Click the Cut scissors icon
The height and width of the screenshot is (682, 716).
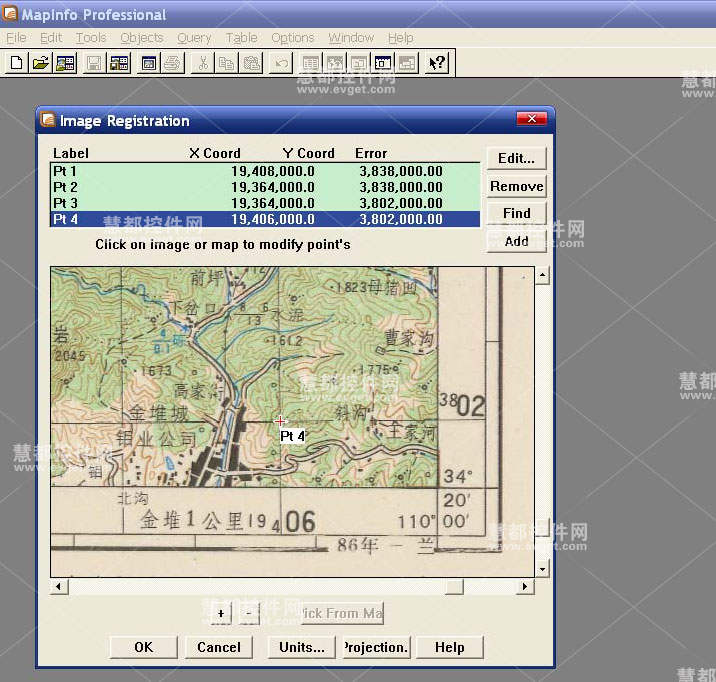tap(203, 63)
